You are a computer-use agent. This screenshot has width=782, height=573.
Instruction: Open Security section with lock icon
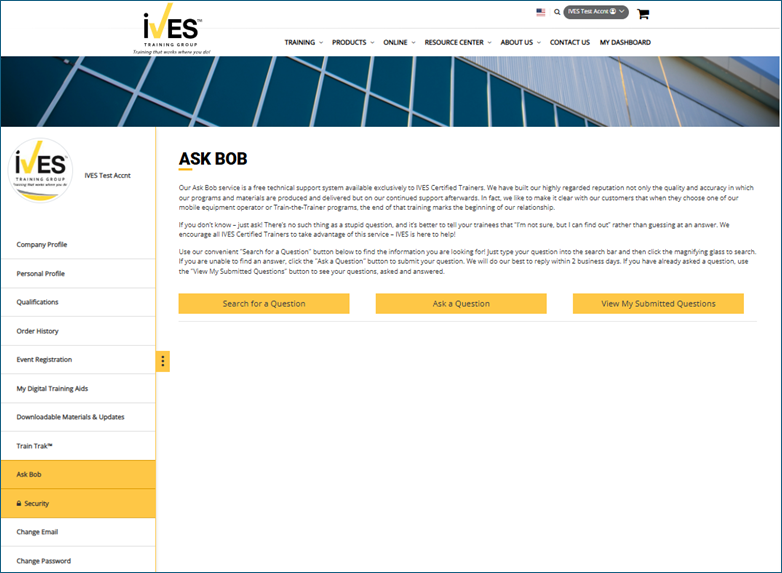(x=36, y=504)
